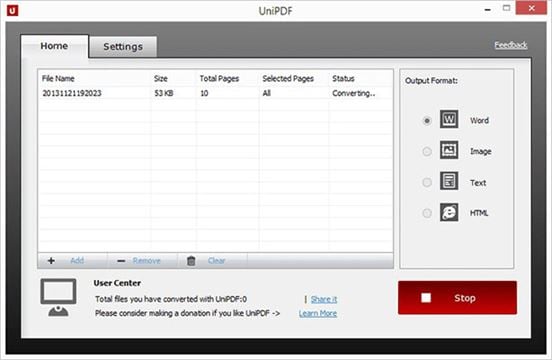Click the Size column header

161,78
